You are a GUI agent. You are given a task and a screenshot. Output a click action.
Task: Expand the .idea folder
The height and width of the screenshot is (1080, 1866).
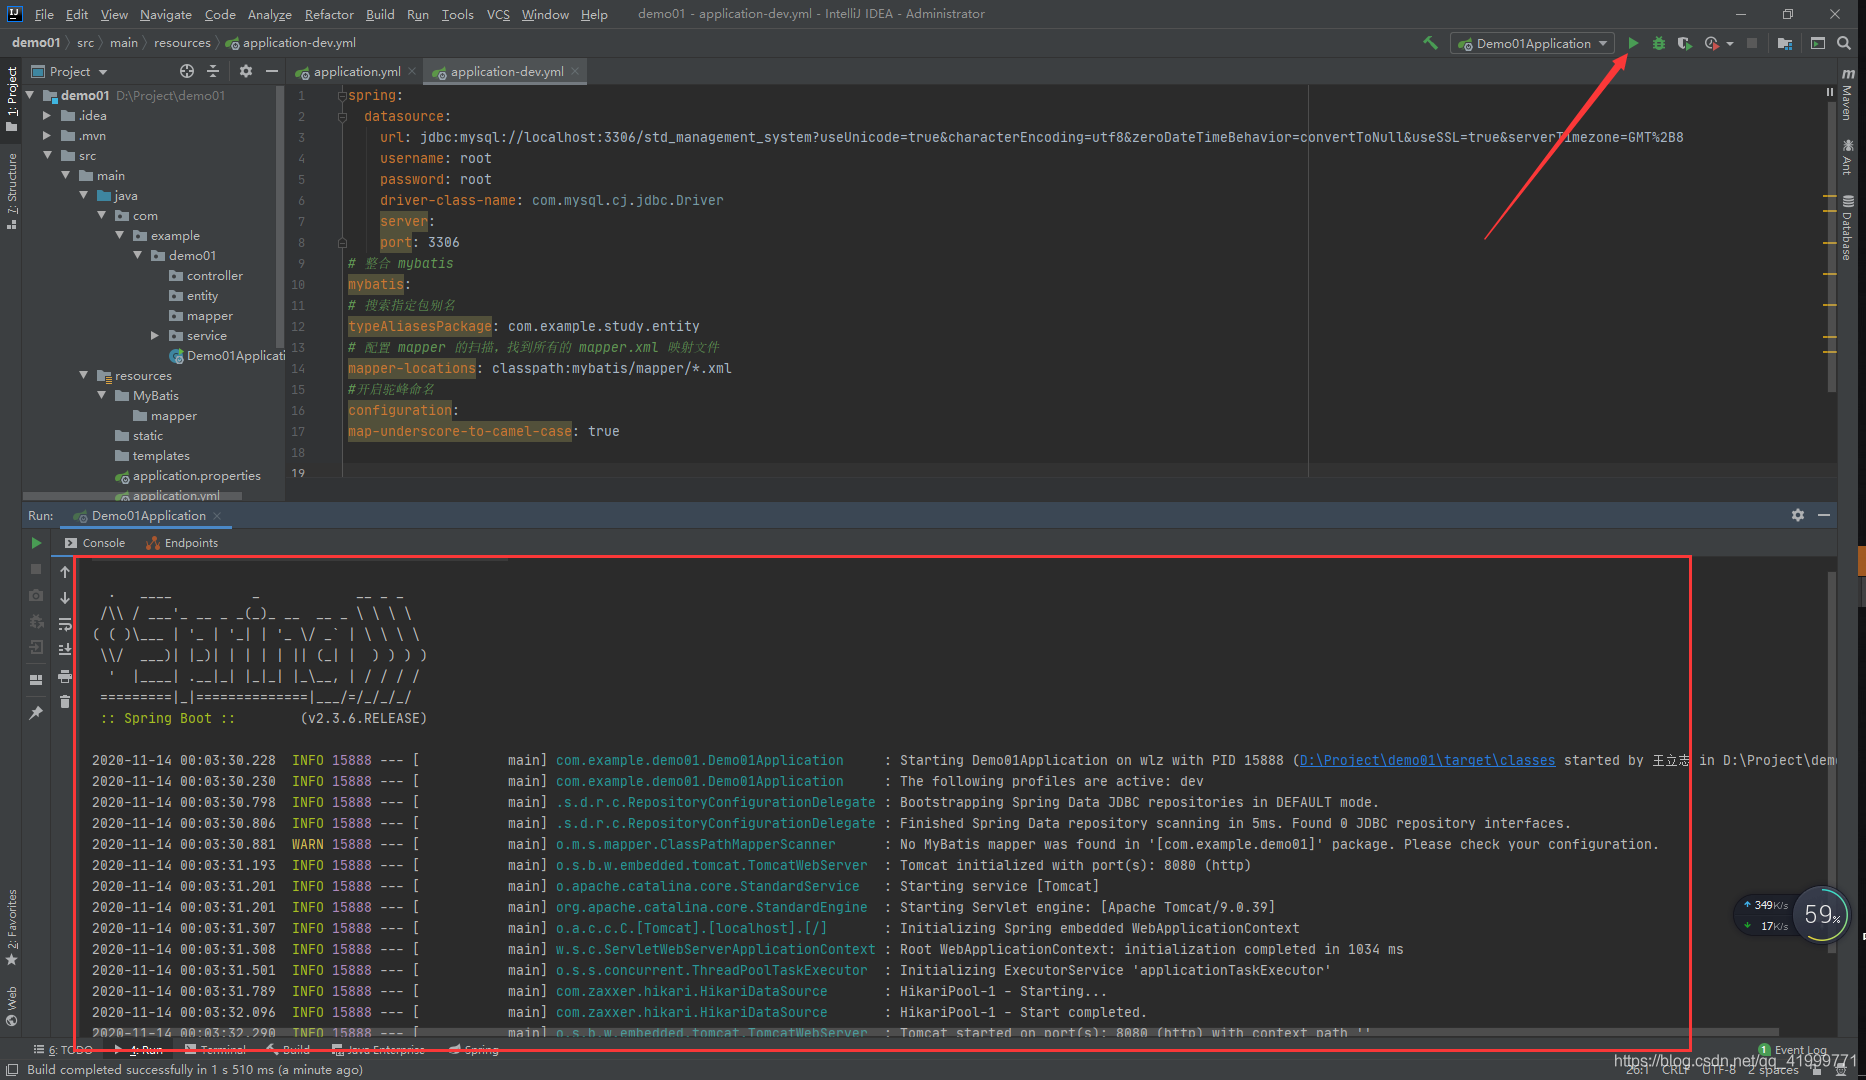(47, 115)
